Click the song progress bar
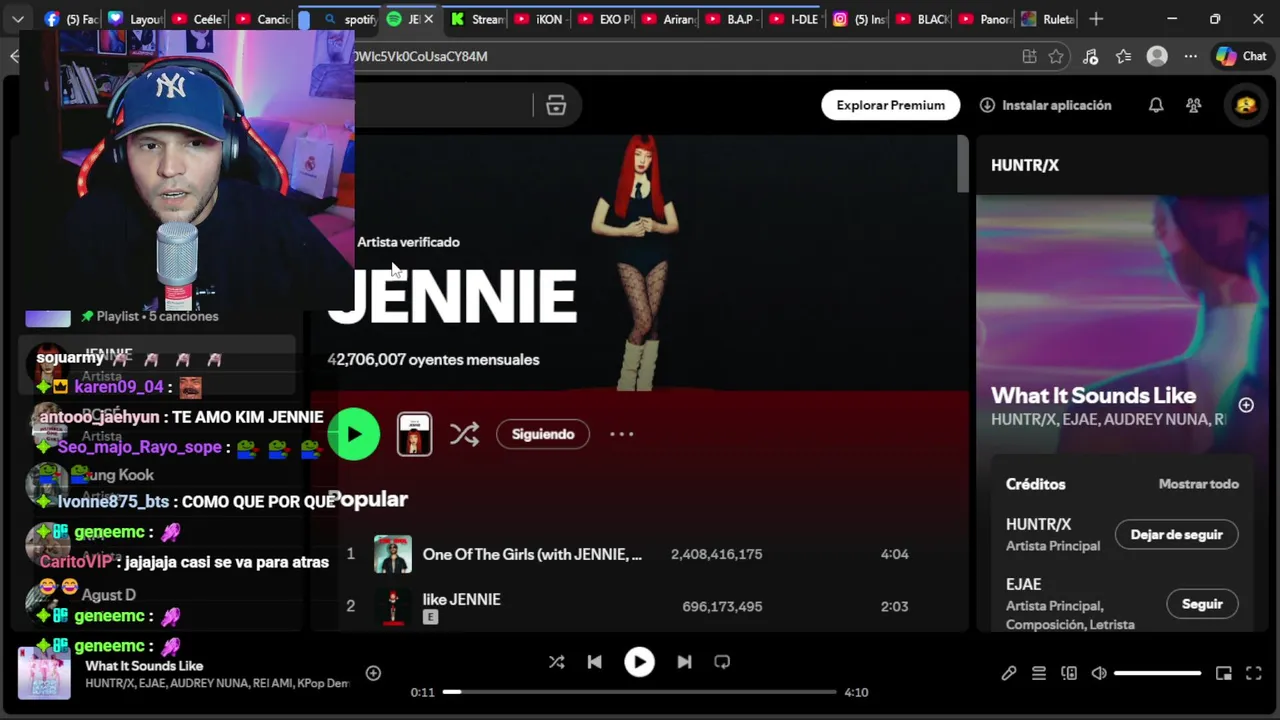This screenshot has width=1280, height=720. pos(640,692)
